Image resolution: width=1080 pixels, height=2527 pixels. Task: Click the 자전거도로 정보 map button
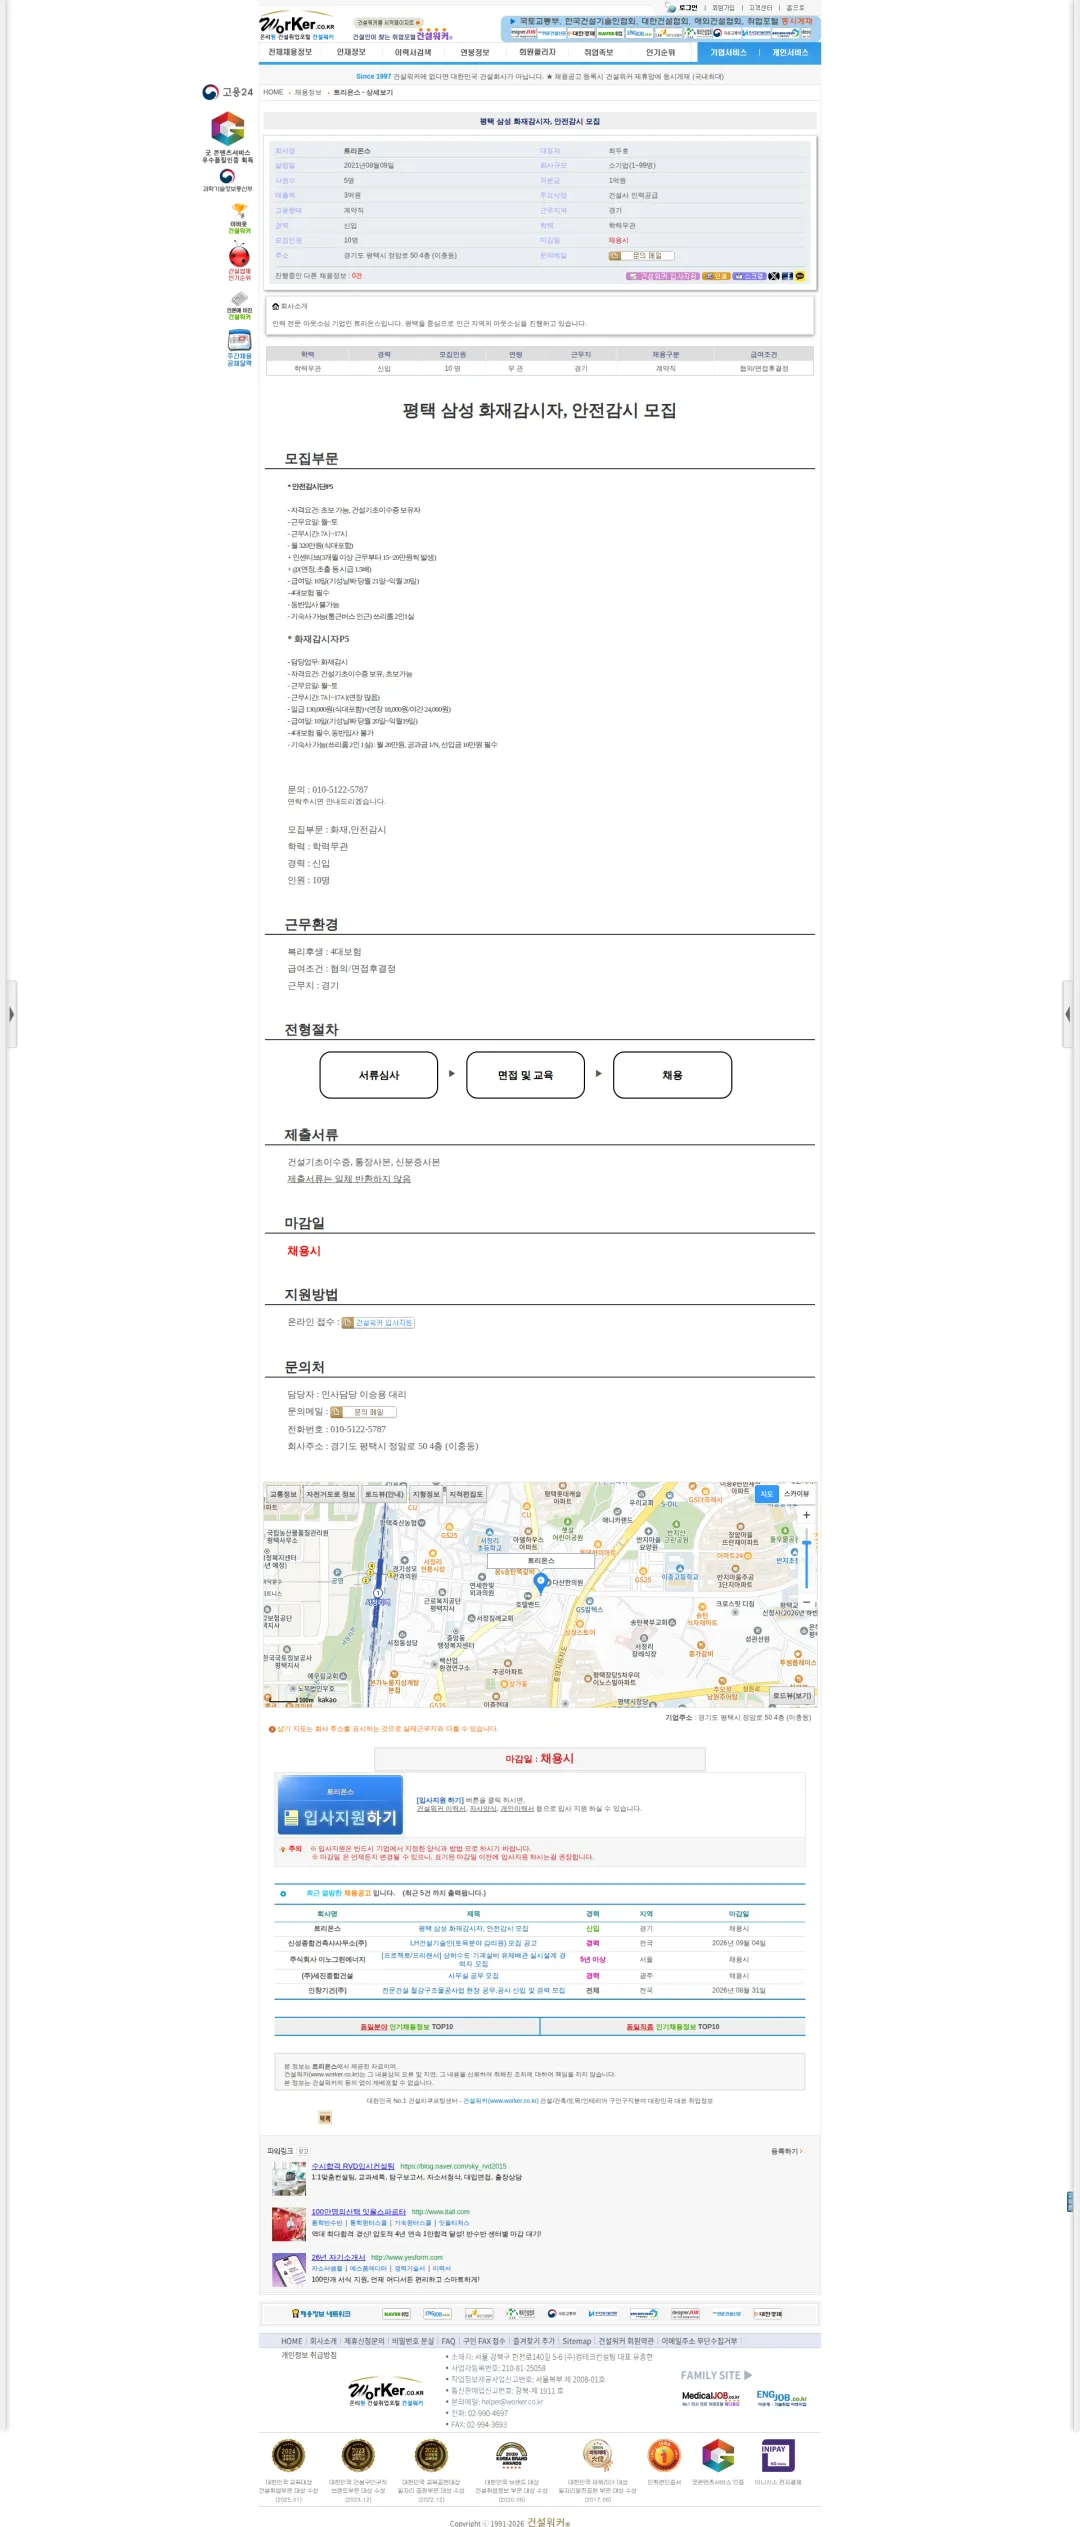[331, 1494]
